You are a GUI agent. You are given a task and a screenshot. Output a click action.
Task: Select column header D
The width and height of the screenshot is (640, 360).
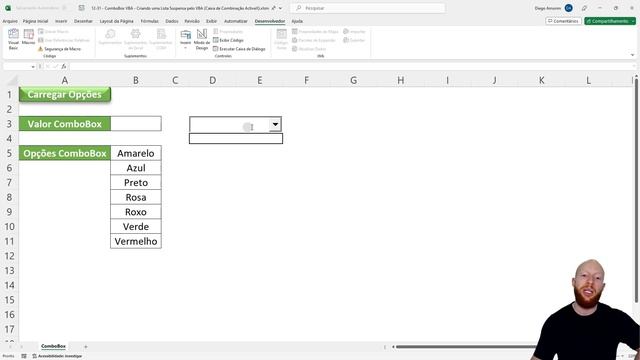click(x=213, y=80)
